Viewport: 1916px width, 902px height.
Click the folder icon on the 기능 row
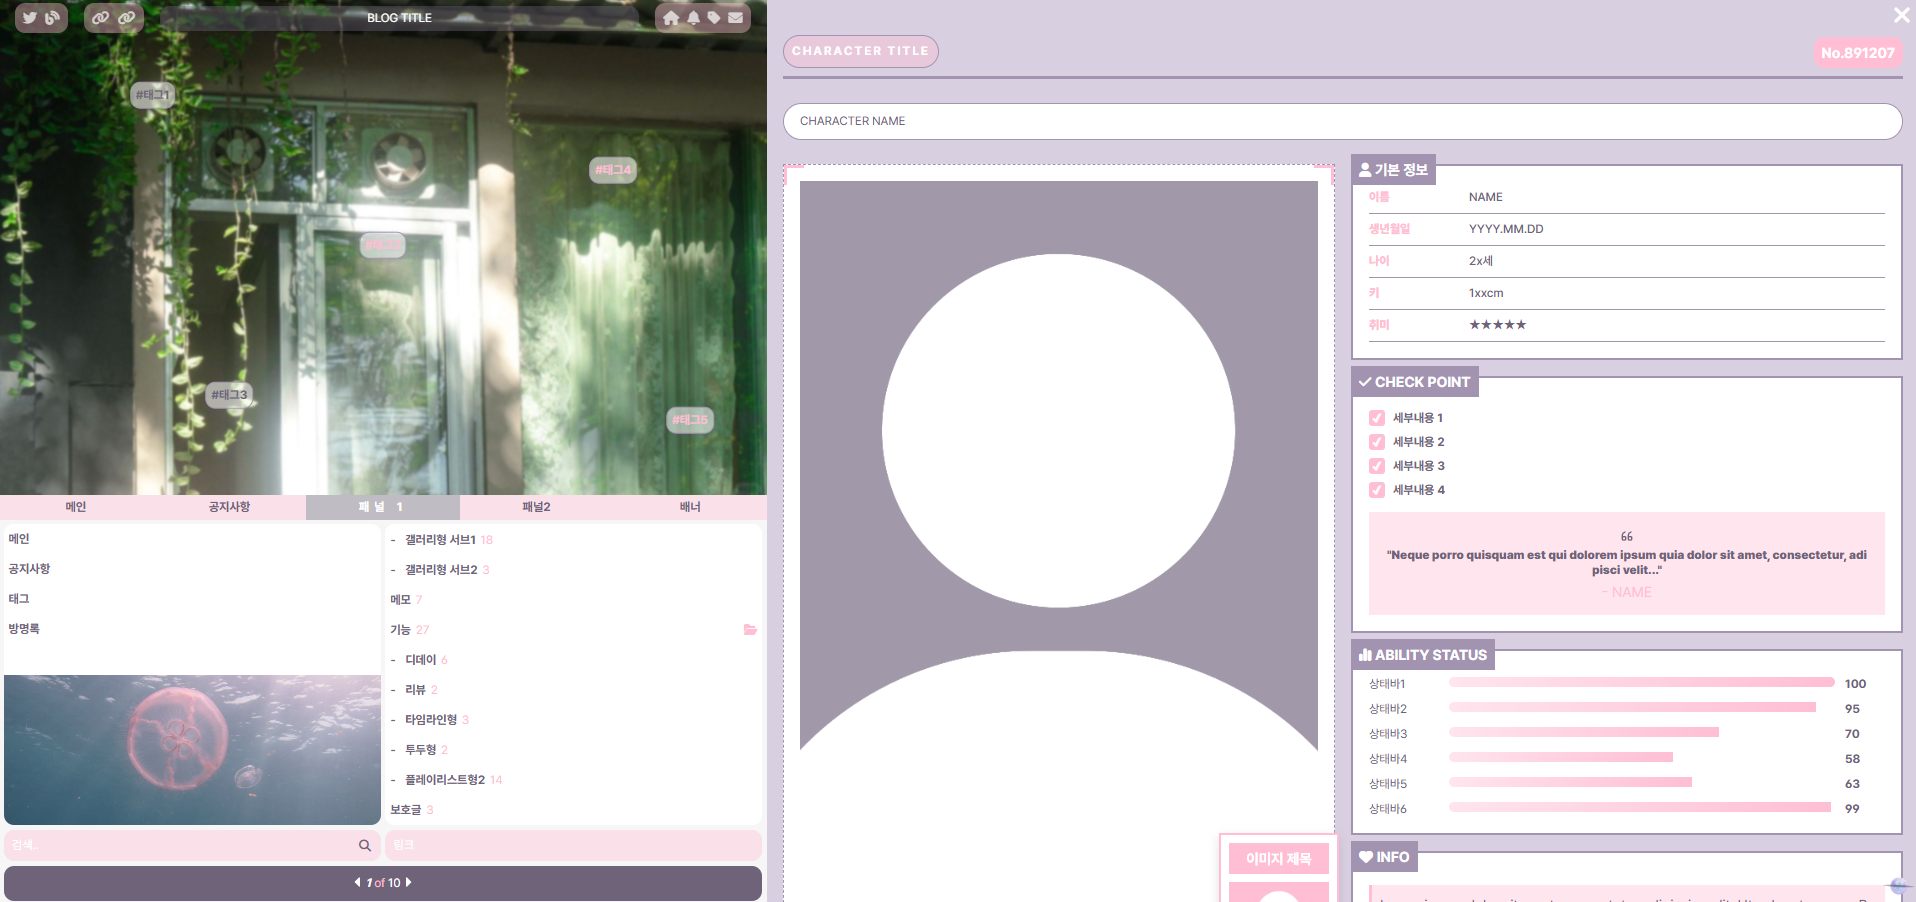click(x=750, y=629)
